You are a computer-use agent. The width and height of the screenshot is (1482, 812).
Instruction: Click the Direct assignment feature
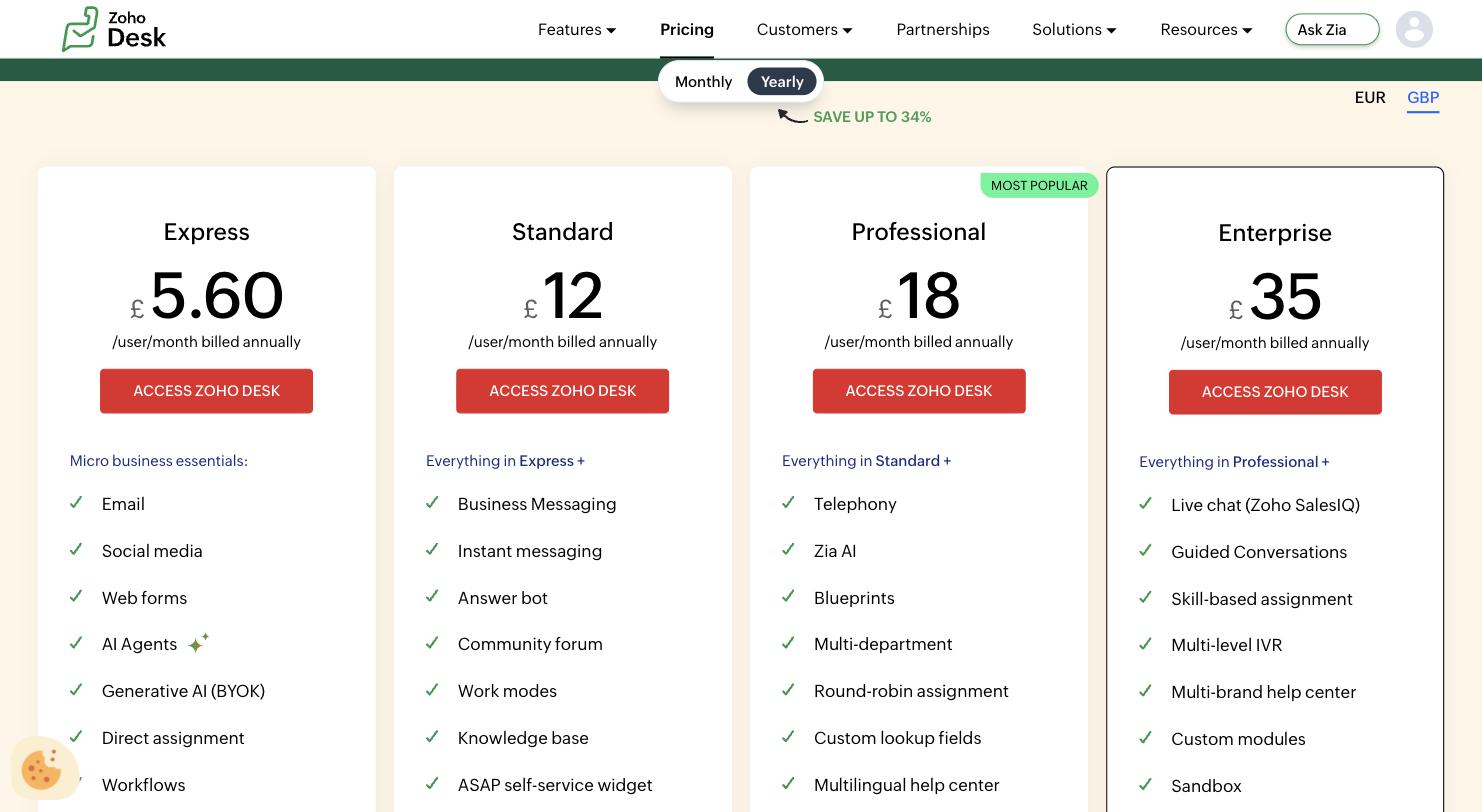tap(173, 738)
